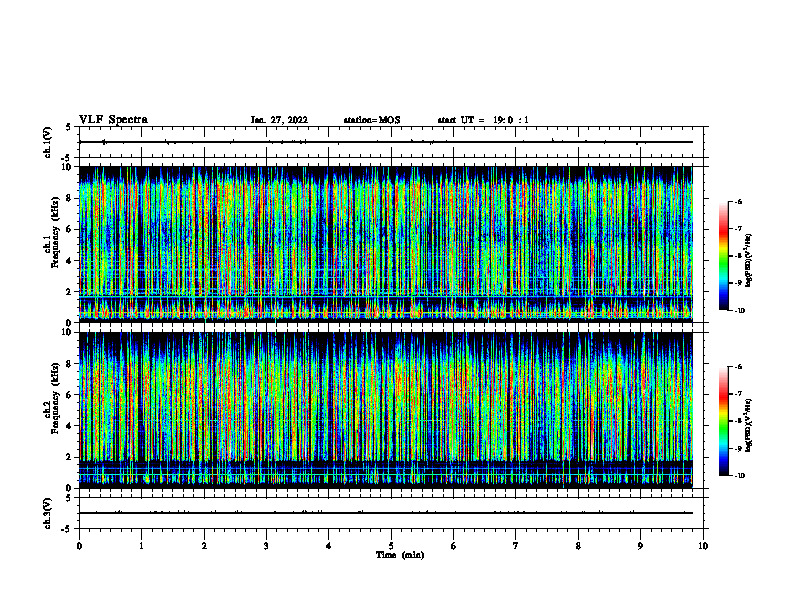Click the ch.3 voltage waveform trace
The image size is (792, 612).
(x=385, y=513)
